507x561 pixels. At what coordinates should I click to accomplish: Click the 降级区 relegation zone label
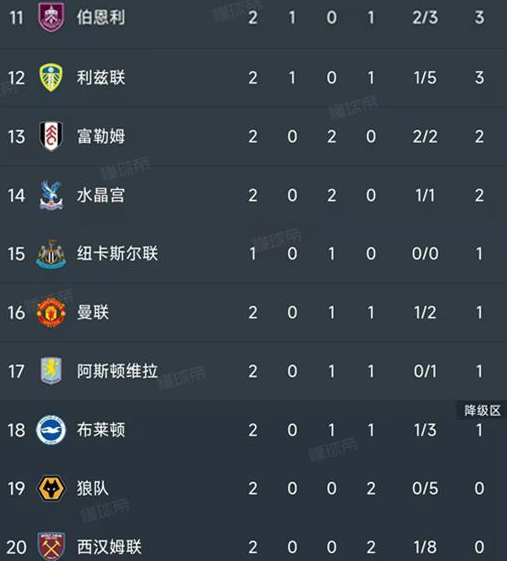click(482, 410)
